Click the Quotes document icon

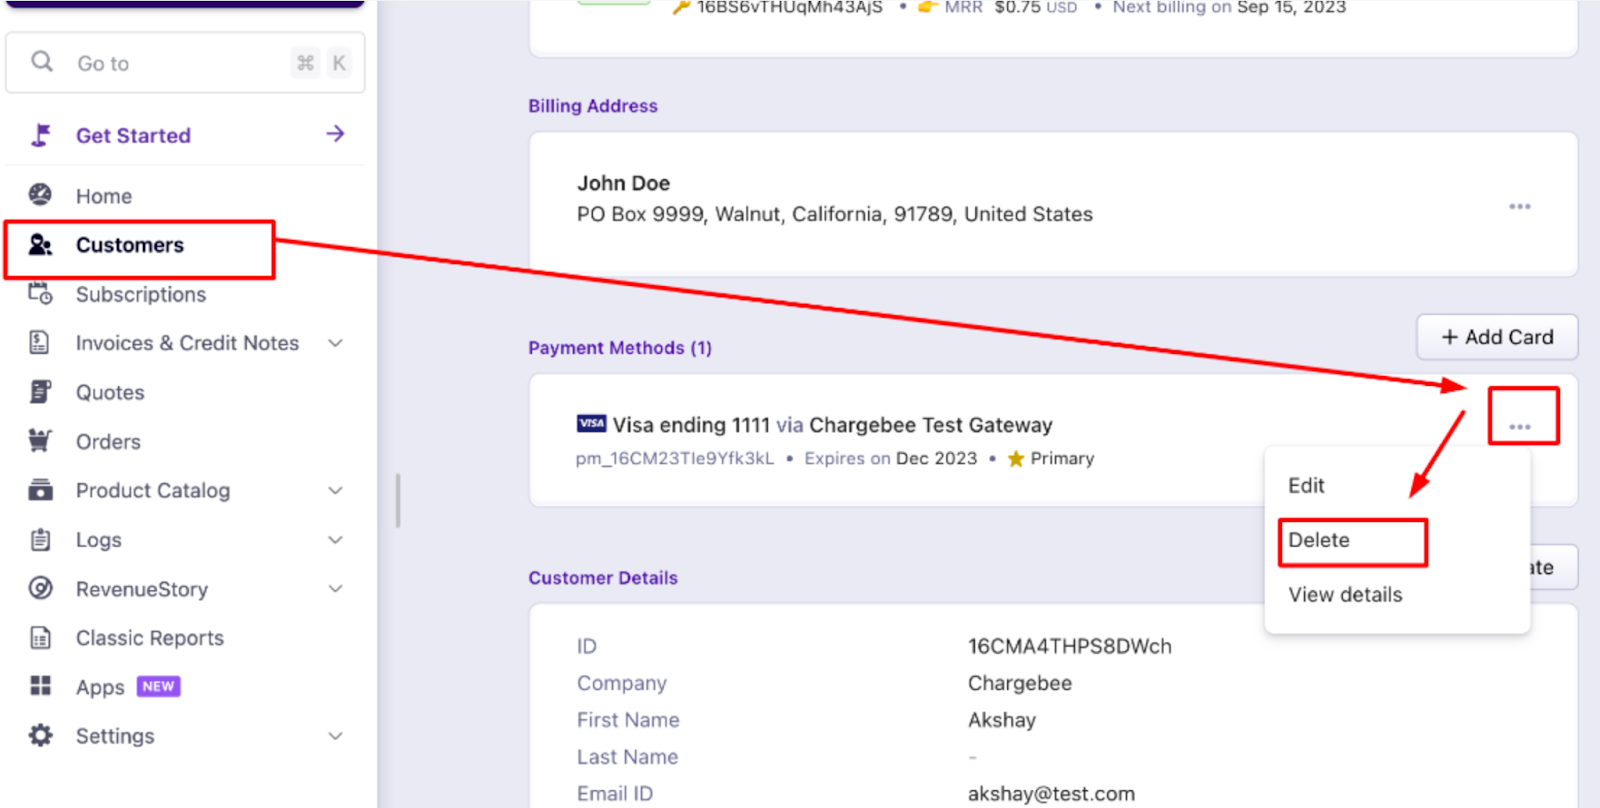[x=40, y=392]
